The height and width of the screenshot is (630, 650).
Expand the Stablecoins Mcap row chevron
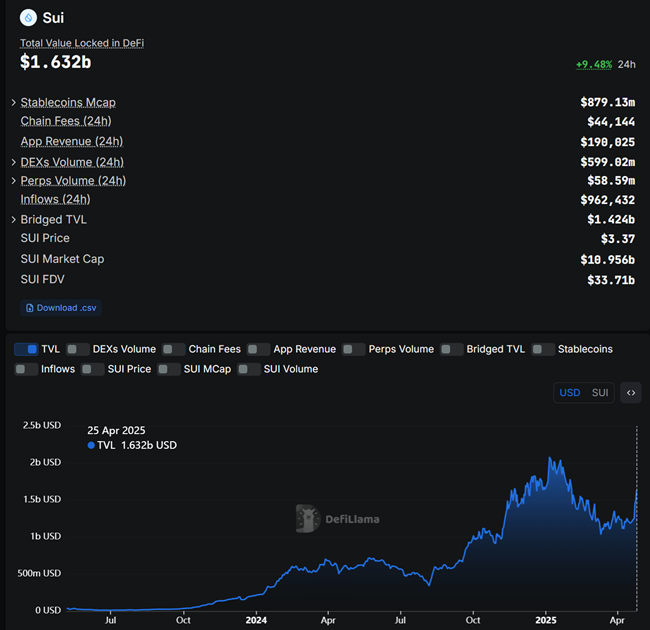tap(14, 102)
